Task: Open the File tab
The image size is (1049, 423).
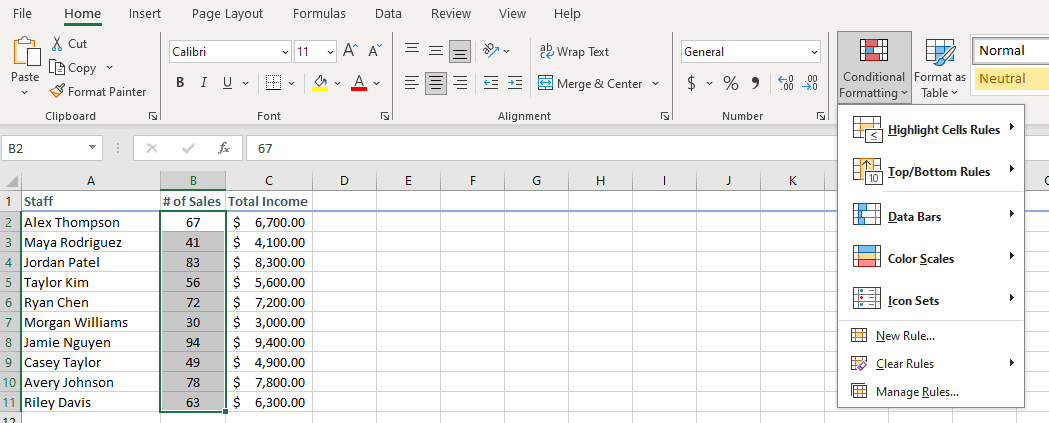Action: pos(22,13)
